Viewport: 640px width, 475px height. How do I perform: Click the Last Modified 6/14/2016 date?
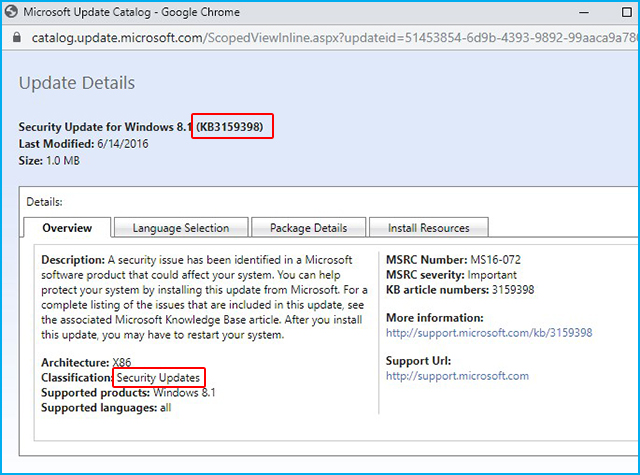tap(122, 144)
